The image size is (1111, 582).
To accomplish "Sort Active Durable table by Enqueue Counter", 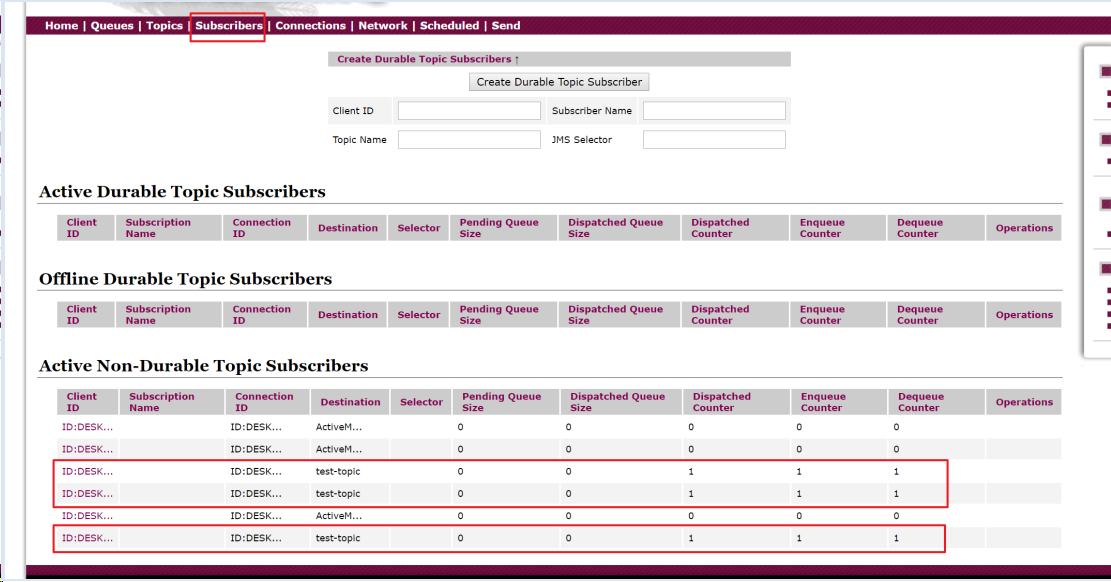I will (x=838, y=228).
